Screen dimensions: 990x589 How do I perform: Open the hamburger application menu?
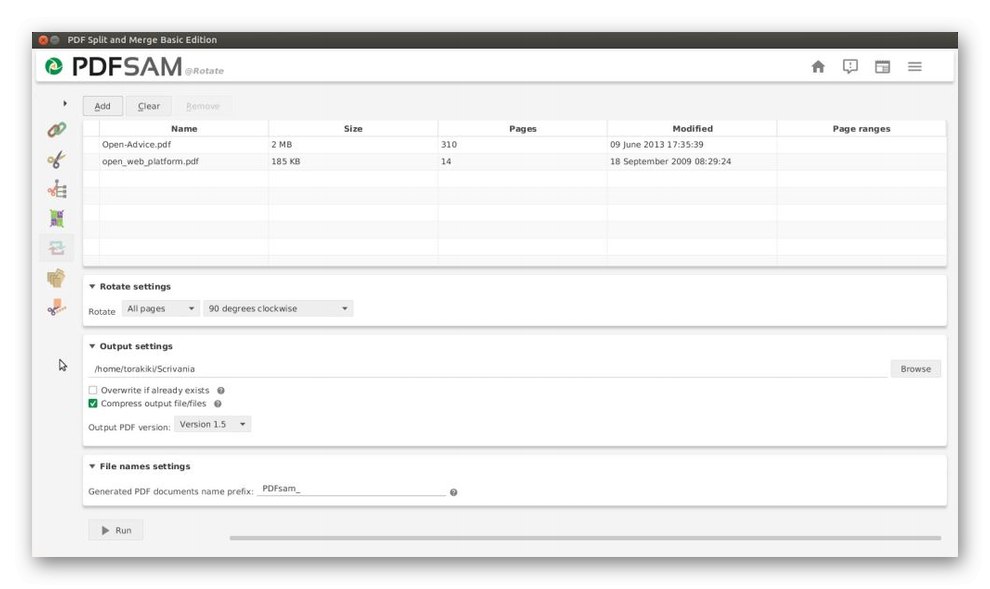tap(914, 66)
